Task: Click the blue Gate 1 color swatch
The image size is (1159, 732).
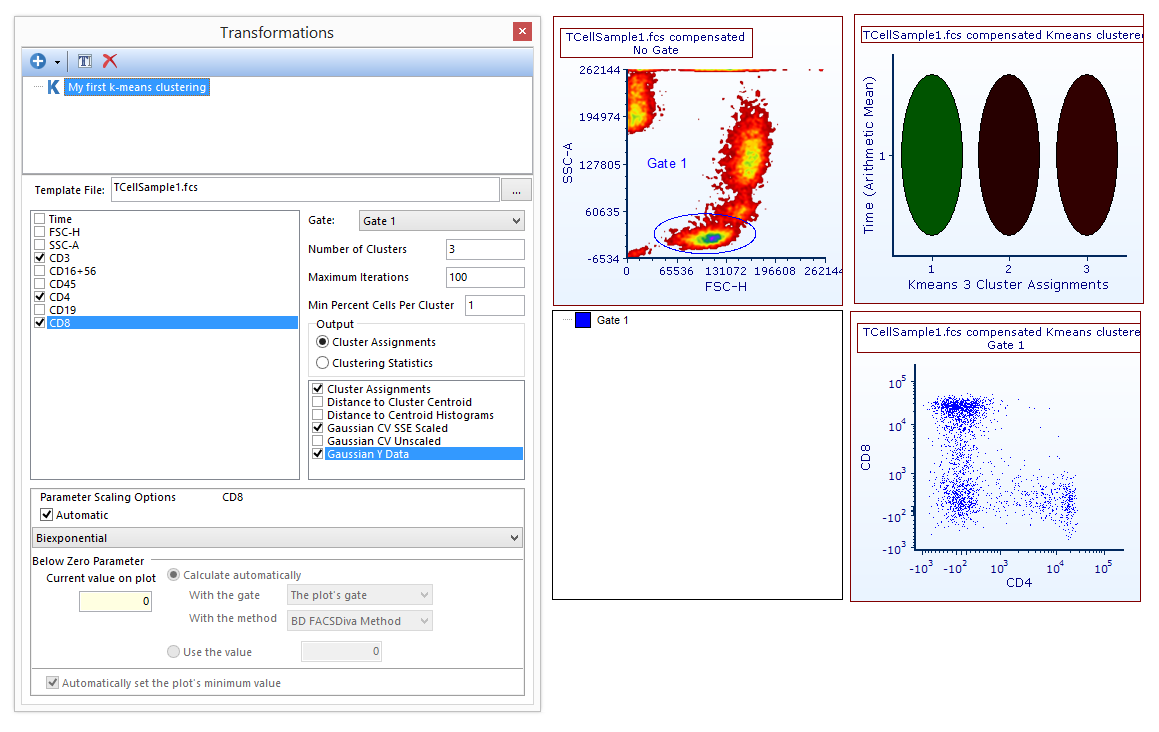Action: click(583, 321)
